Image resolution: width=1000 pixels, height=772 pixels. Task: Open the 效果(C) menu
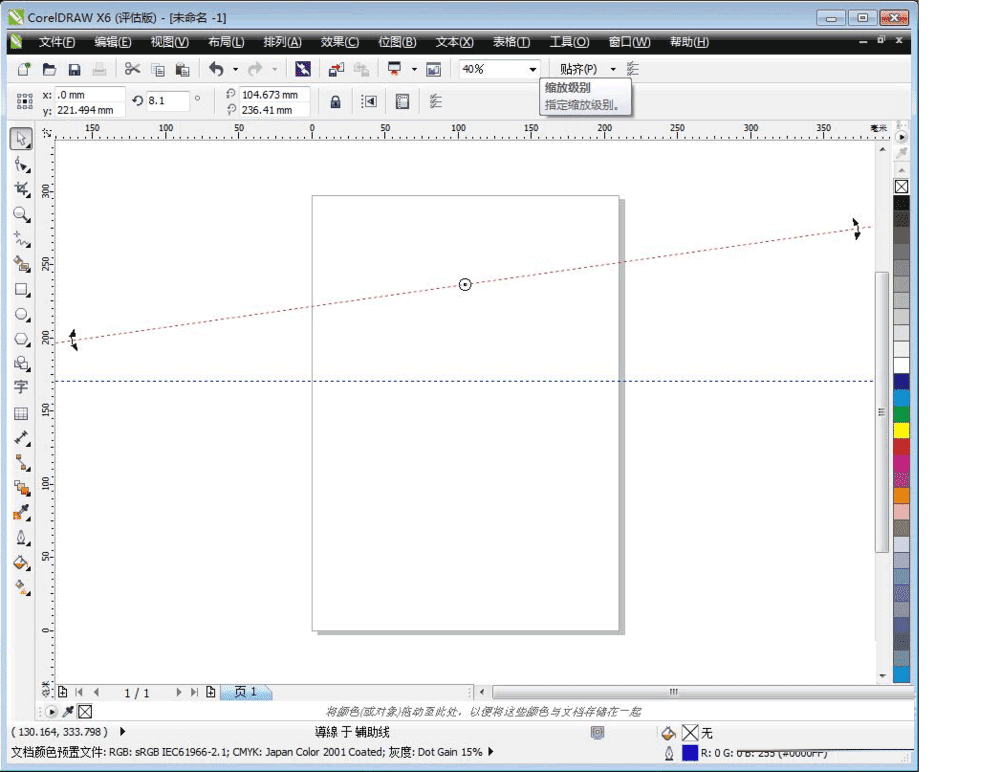point(339,42)
